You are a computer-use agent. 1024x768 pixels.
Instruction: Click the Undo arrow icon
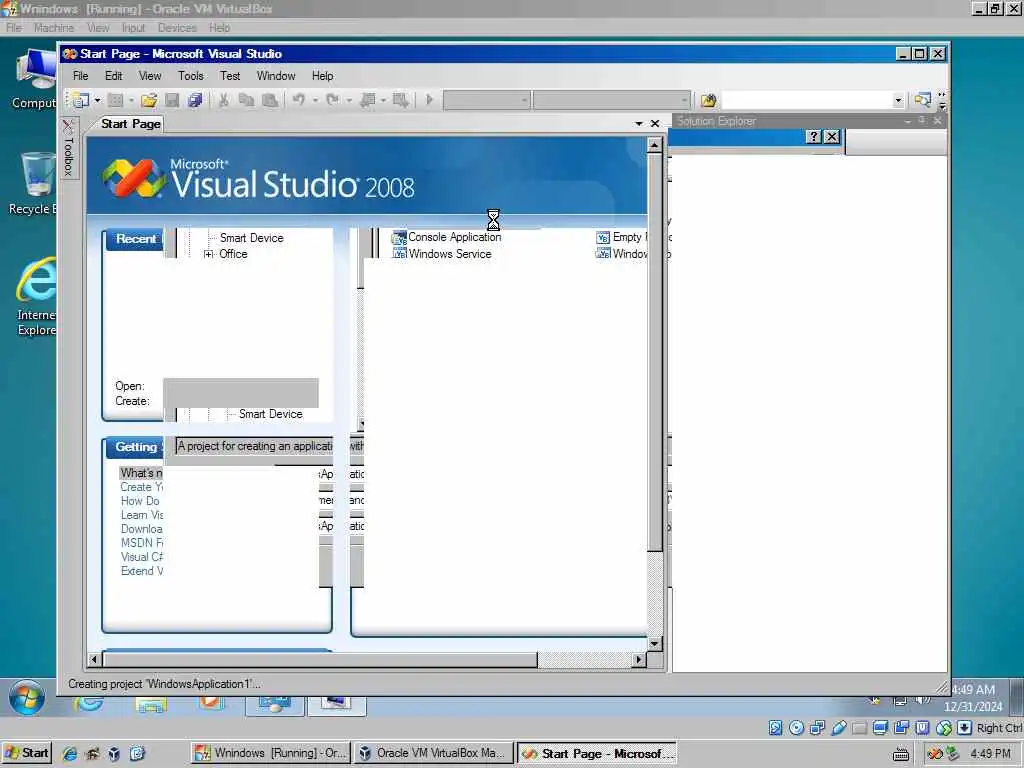click(299, 100)
